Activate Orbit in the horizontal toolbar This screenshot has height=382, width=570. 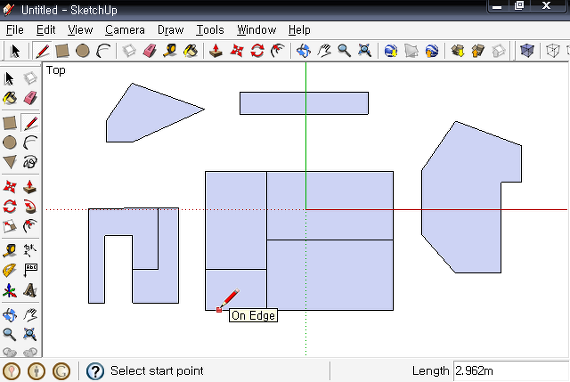tap(304, 51)
